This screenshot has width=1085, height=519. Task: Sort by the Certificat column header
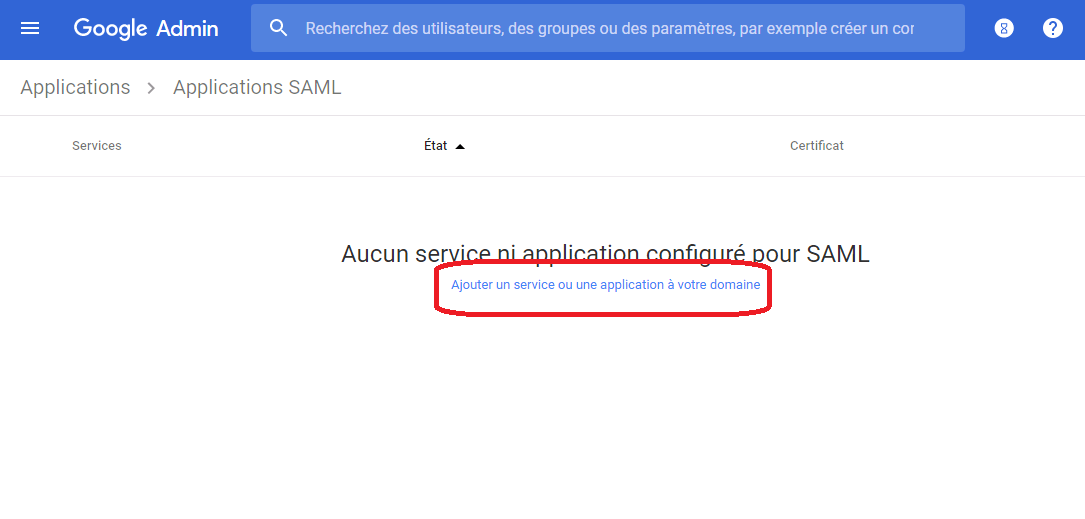click(x=817, y=146)
